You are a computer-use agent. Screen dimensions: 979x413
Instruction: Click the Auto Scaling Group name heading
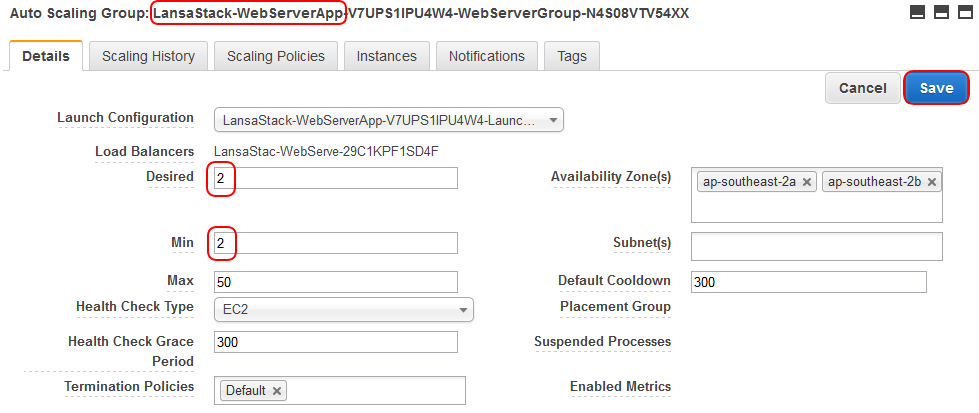pyautogui.click(x=421, y=12)
